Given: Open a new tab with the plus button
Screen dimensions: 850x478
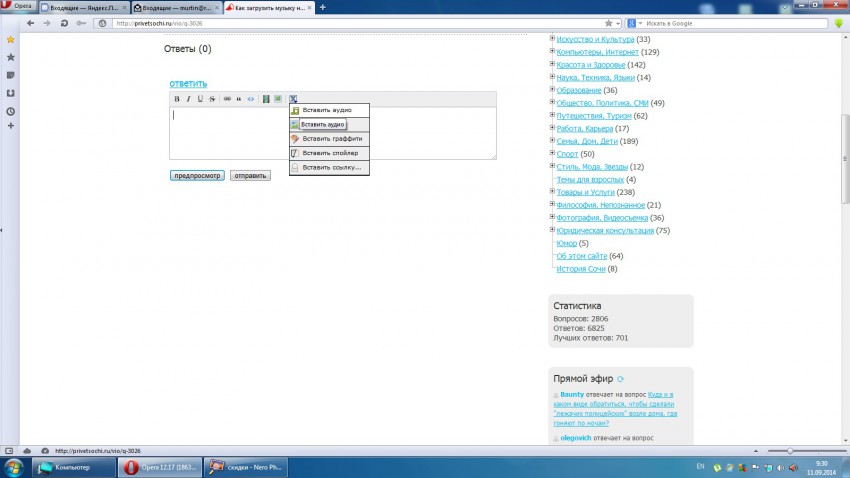Looking at the screenshot, I should click(x=322, y=7).
